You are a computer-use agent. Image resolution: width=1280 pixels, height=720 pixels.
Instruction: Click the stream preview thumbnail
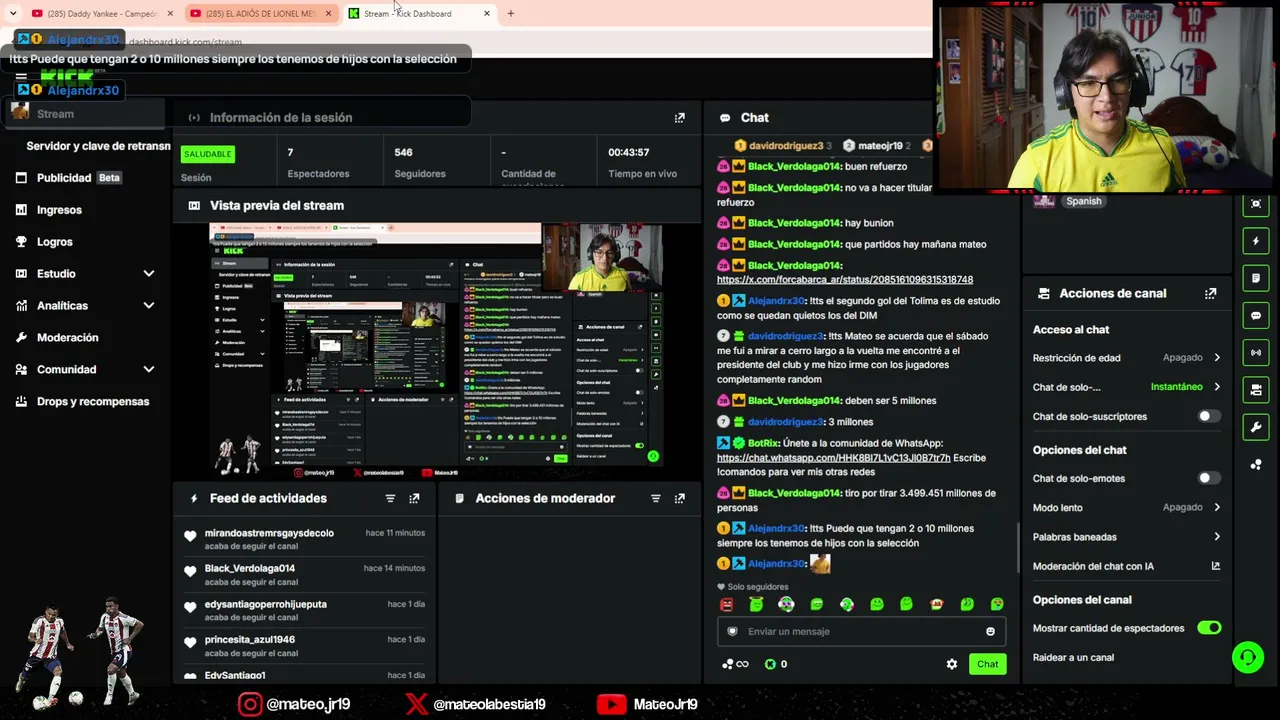pyautogui.click(x=436, y=350)
